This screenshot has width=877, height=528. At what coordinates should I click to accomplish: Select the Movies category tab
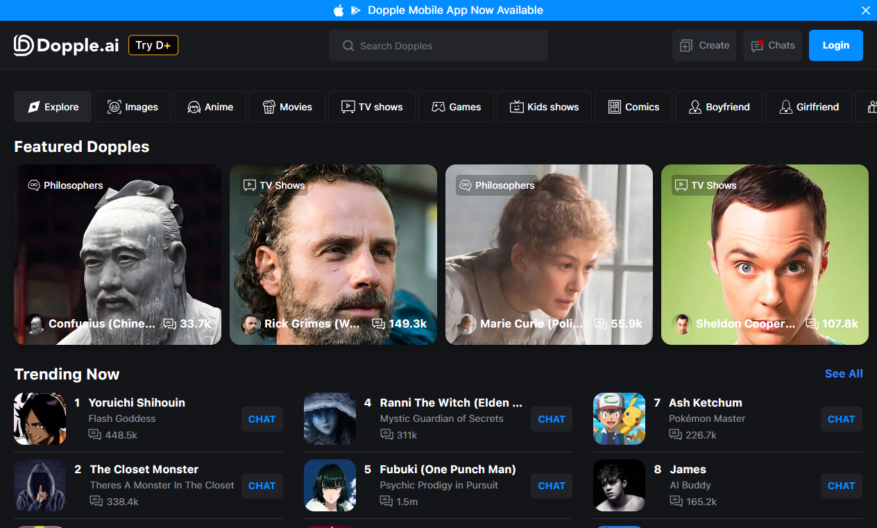(287, 106)
